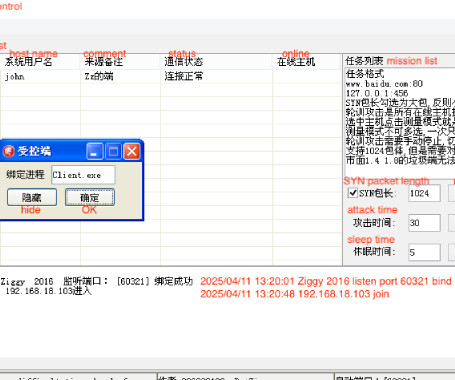Viewport: 455px width, 380px height.
Task: Click the 任务列表 panel label
Action: [364, 61]
